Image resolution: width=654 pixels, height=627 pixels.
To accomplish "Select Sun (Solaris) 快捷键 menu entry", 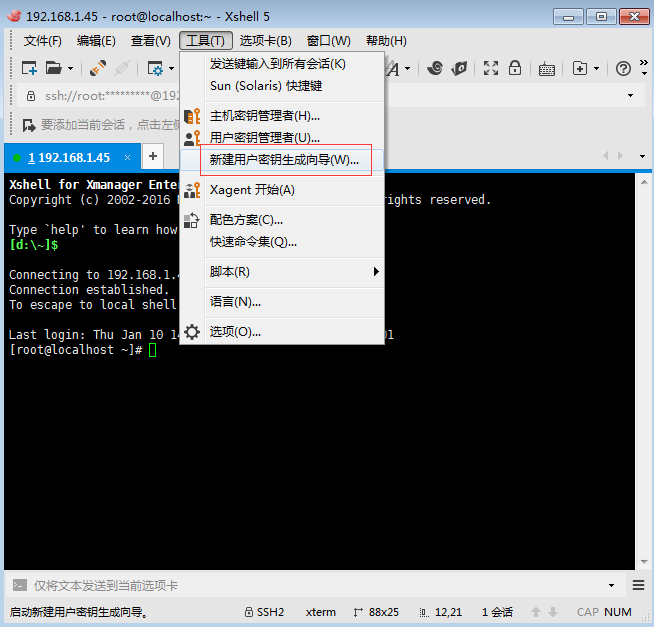I will pyautogui.click(x=282, y=86).
